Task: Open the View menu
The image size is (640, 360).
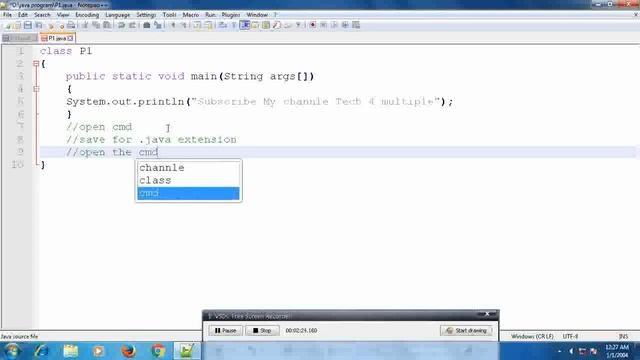Action: tap(63, 15)
